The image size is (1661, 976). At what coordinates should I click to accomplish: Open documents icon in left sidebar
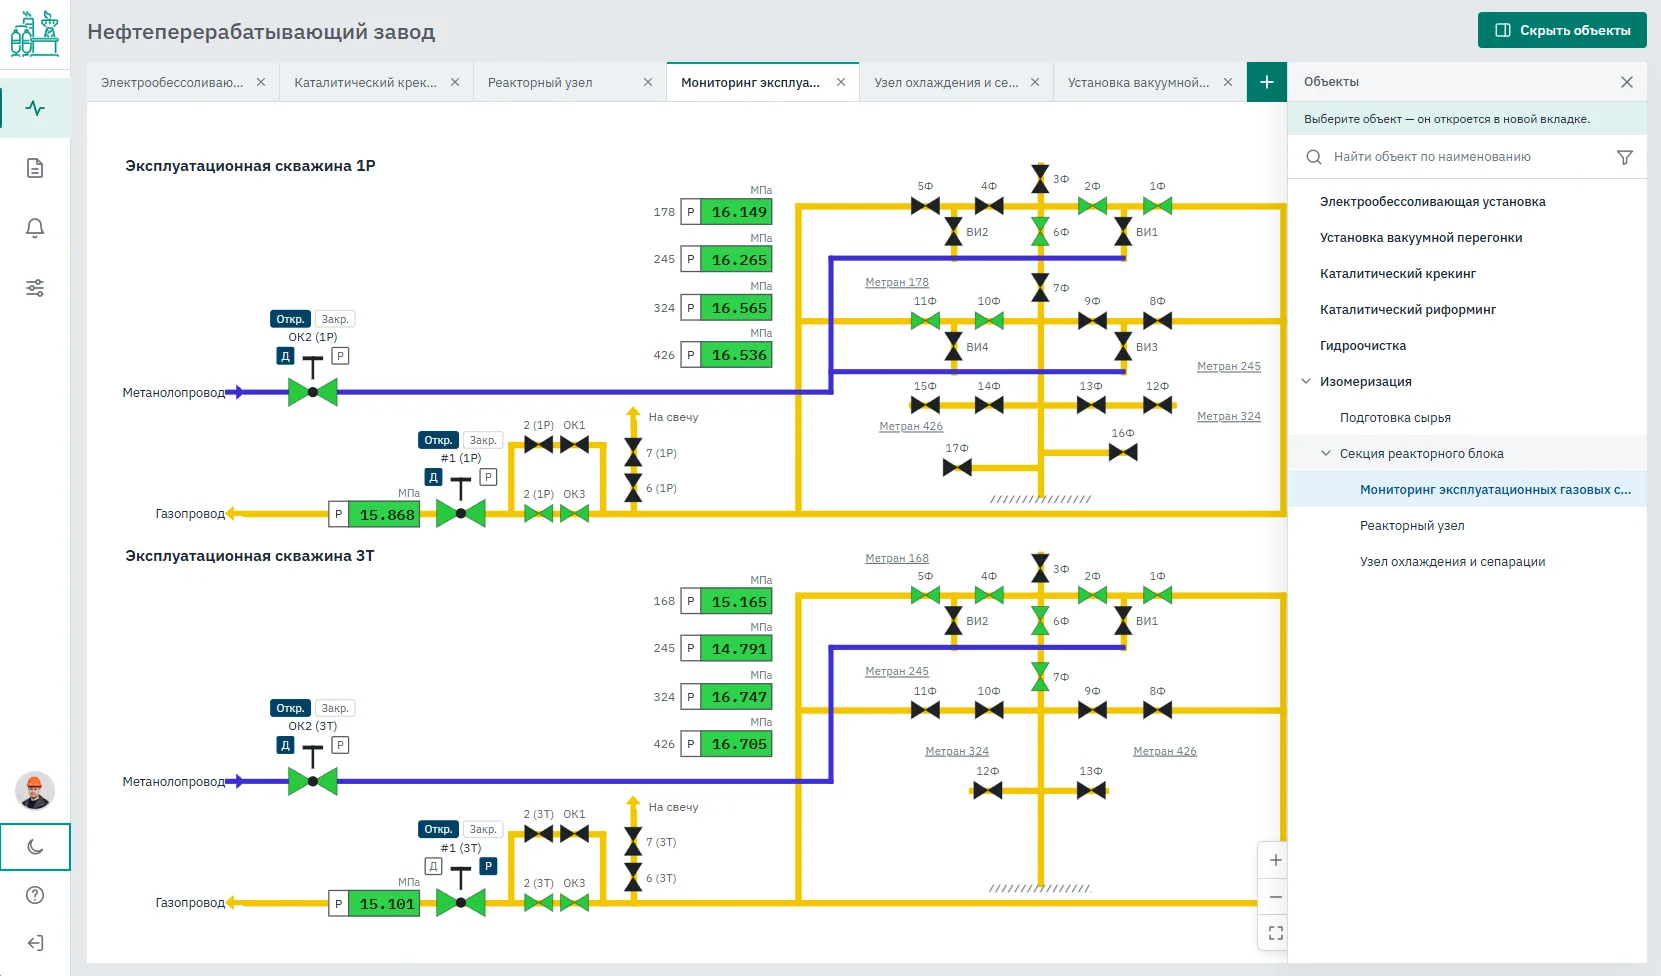tap(35, 168)
